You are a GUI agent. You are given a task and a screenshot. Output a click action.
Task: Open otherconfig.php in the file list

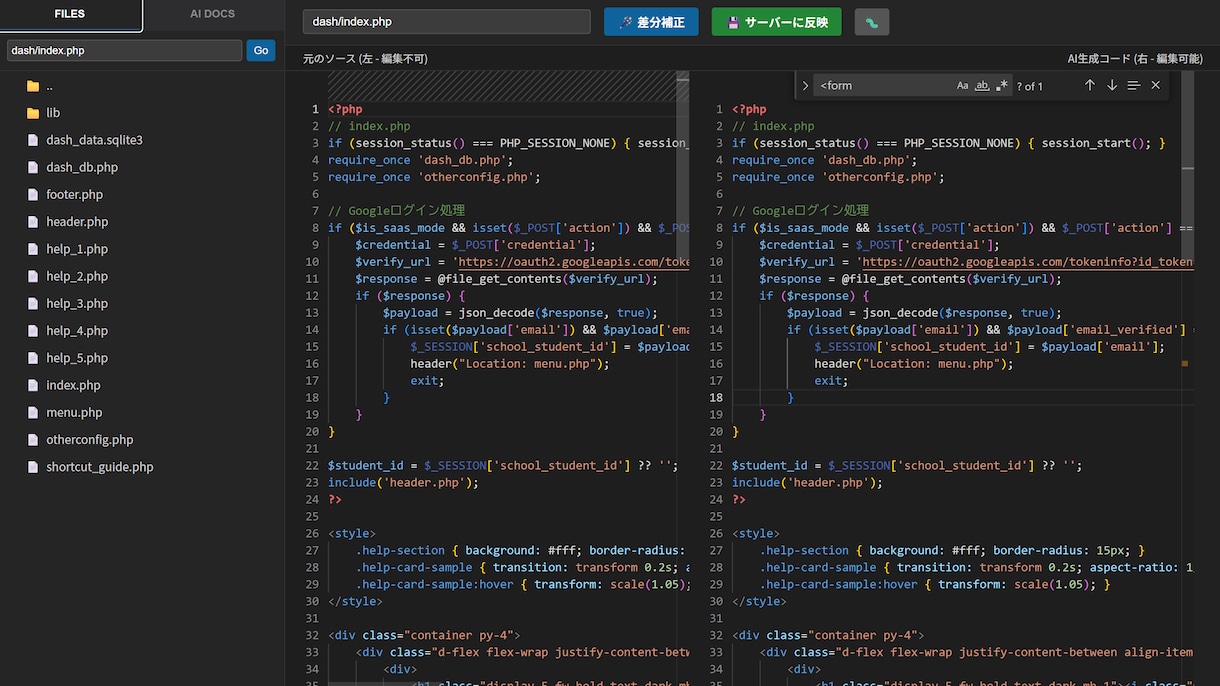(89, 440)
